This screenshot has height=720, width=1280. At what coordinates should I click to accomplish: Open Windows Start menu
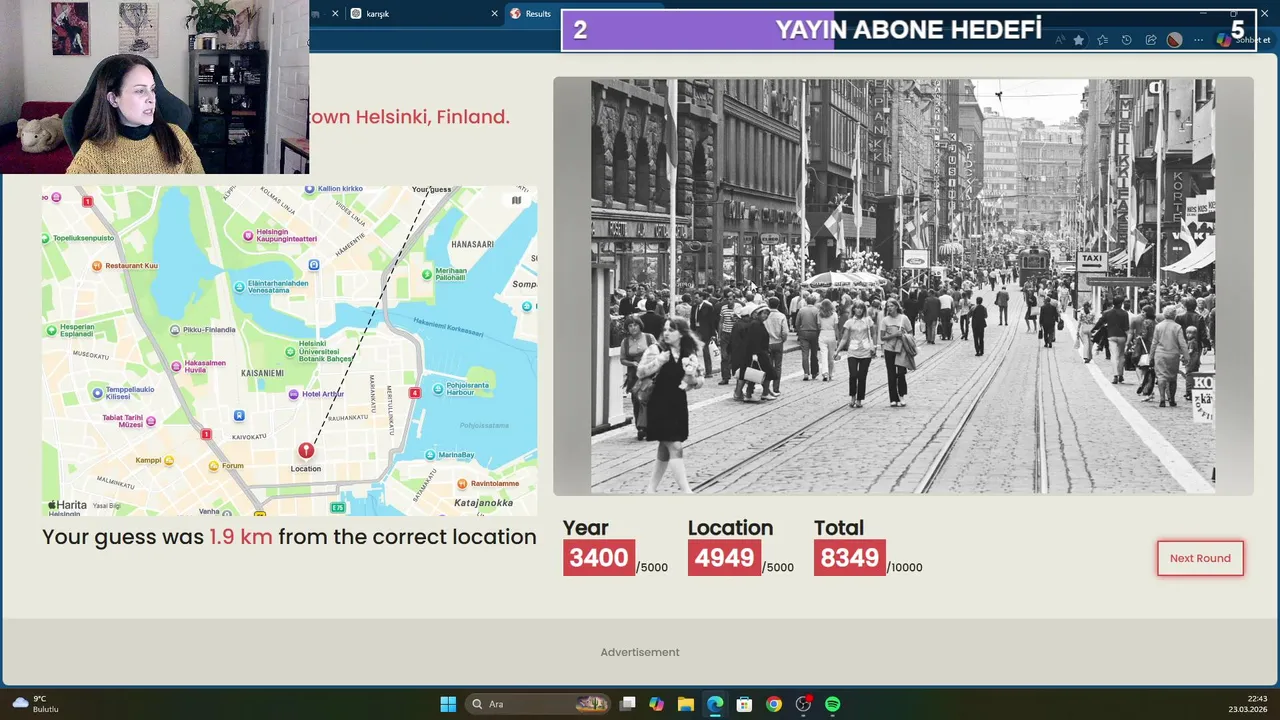[x=448, y=704]
